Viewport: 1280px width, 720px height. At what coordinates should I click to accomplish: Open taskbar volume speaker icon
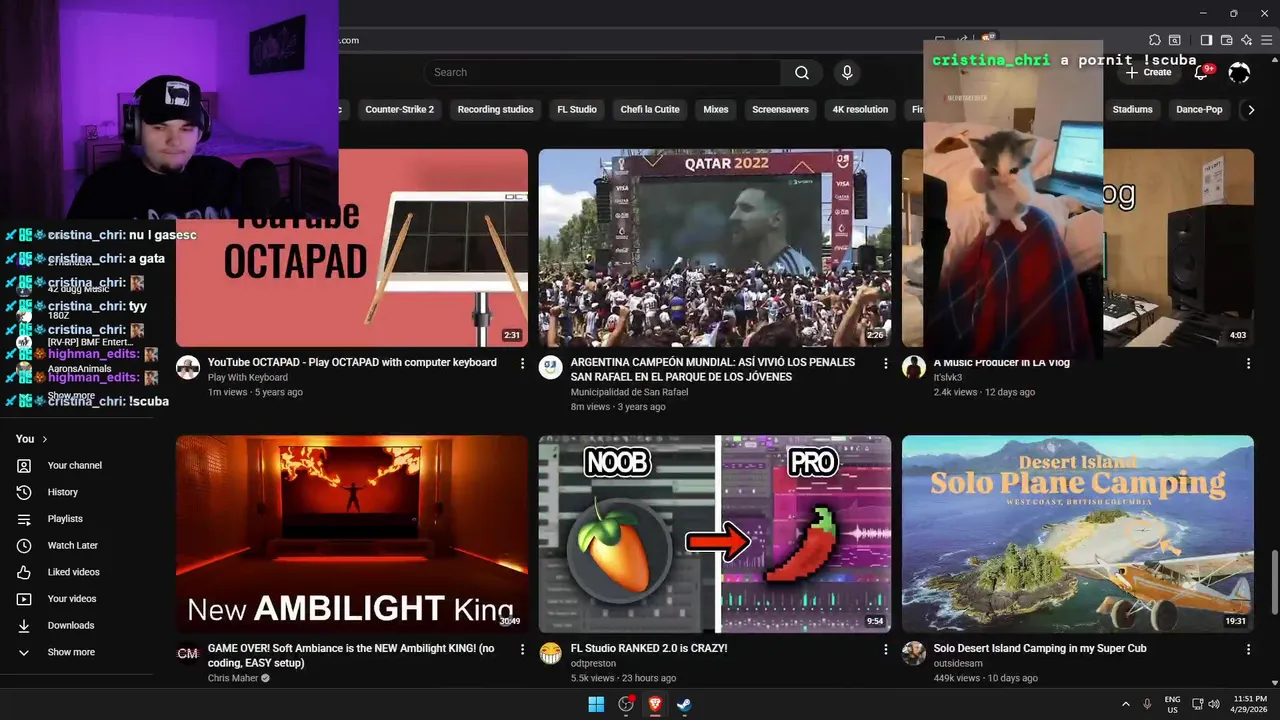pyautogui.click(x=1214, y=704)
